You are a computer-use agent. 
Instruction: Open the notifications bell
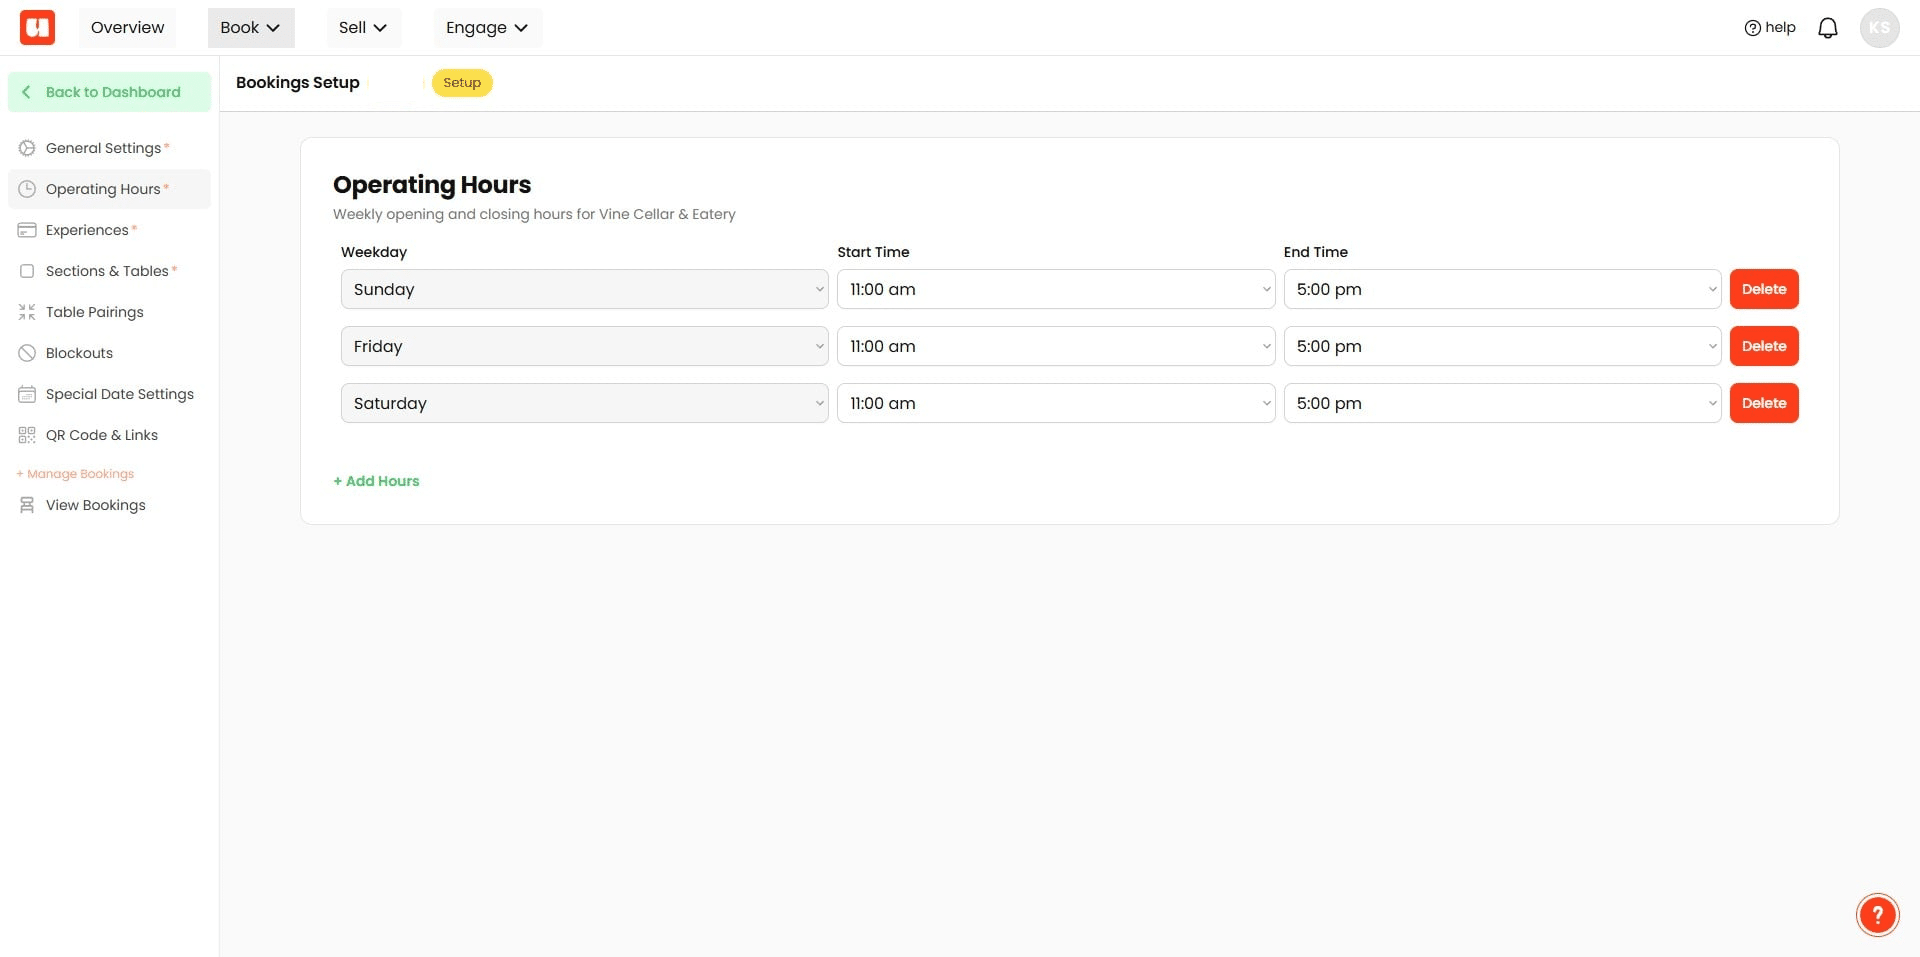point(1827,28)
